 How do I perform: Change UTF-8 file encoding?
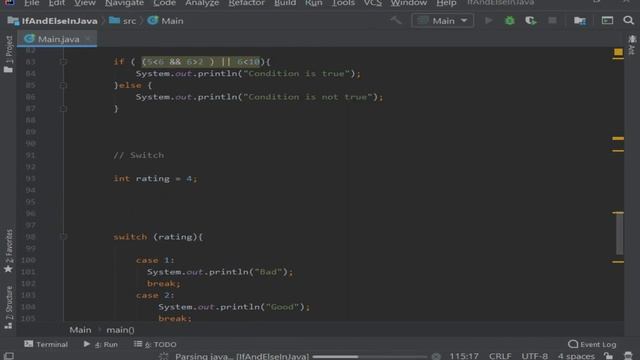click(x=534, y=356)
